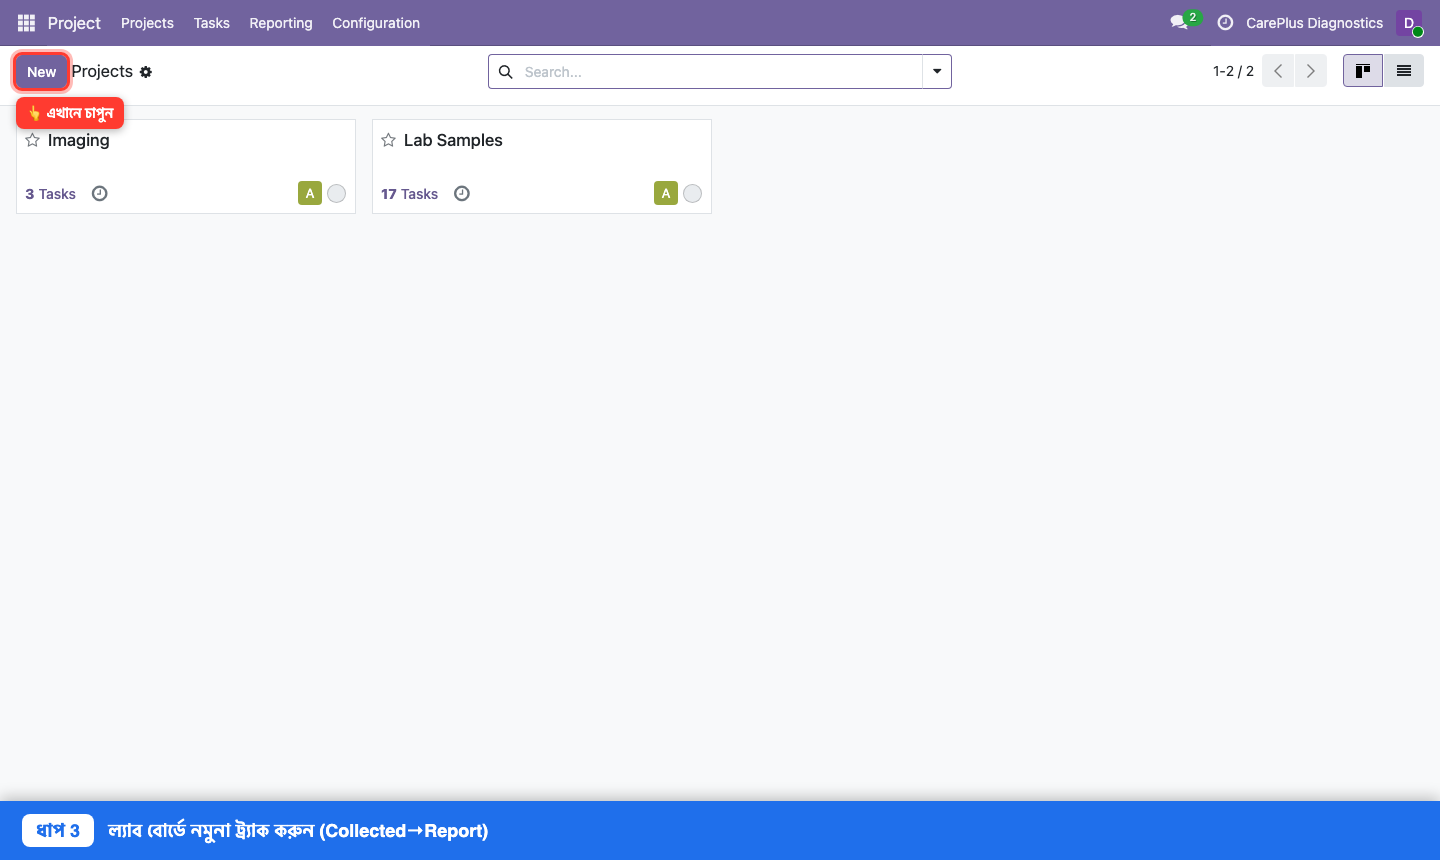Open the Lab Samples project card title
The image size is (1440, 860).
coord(453,140)
